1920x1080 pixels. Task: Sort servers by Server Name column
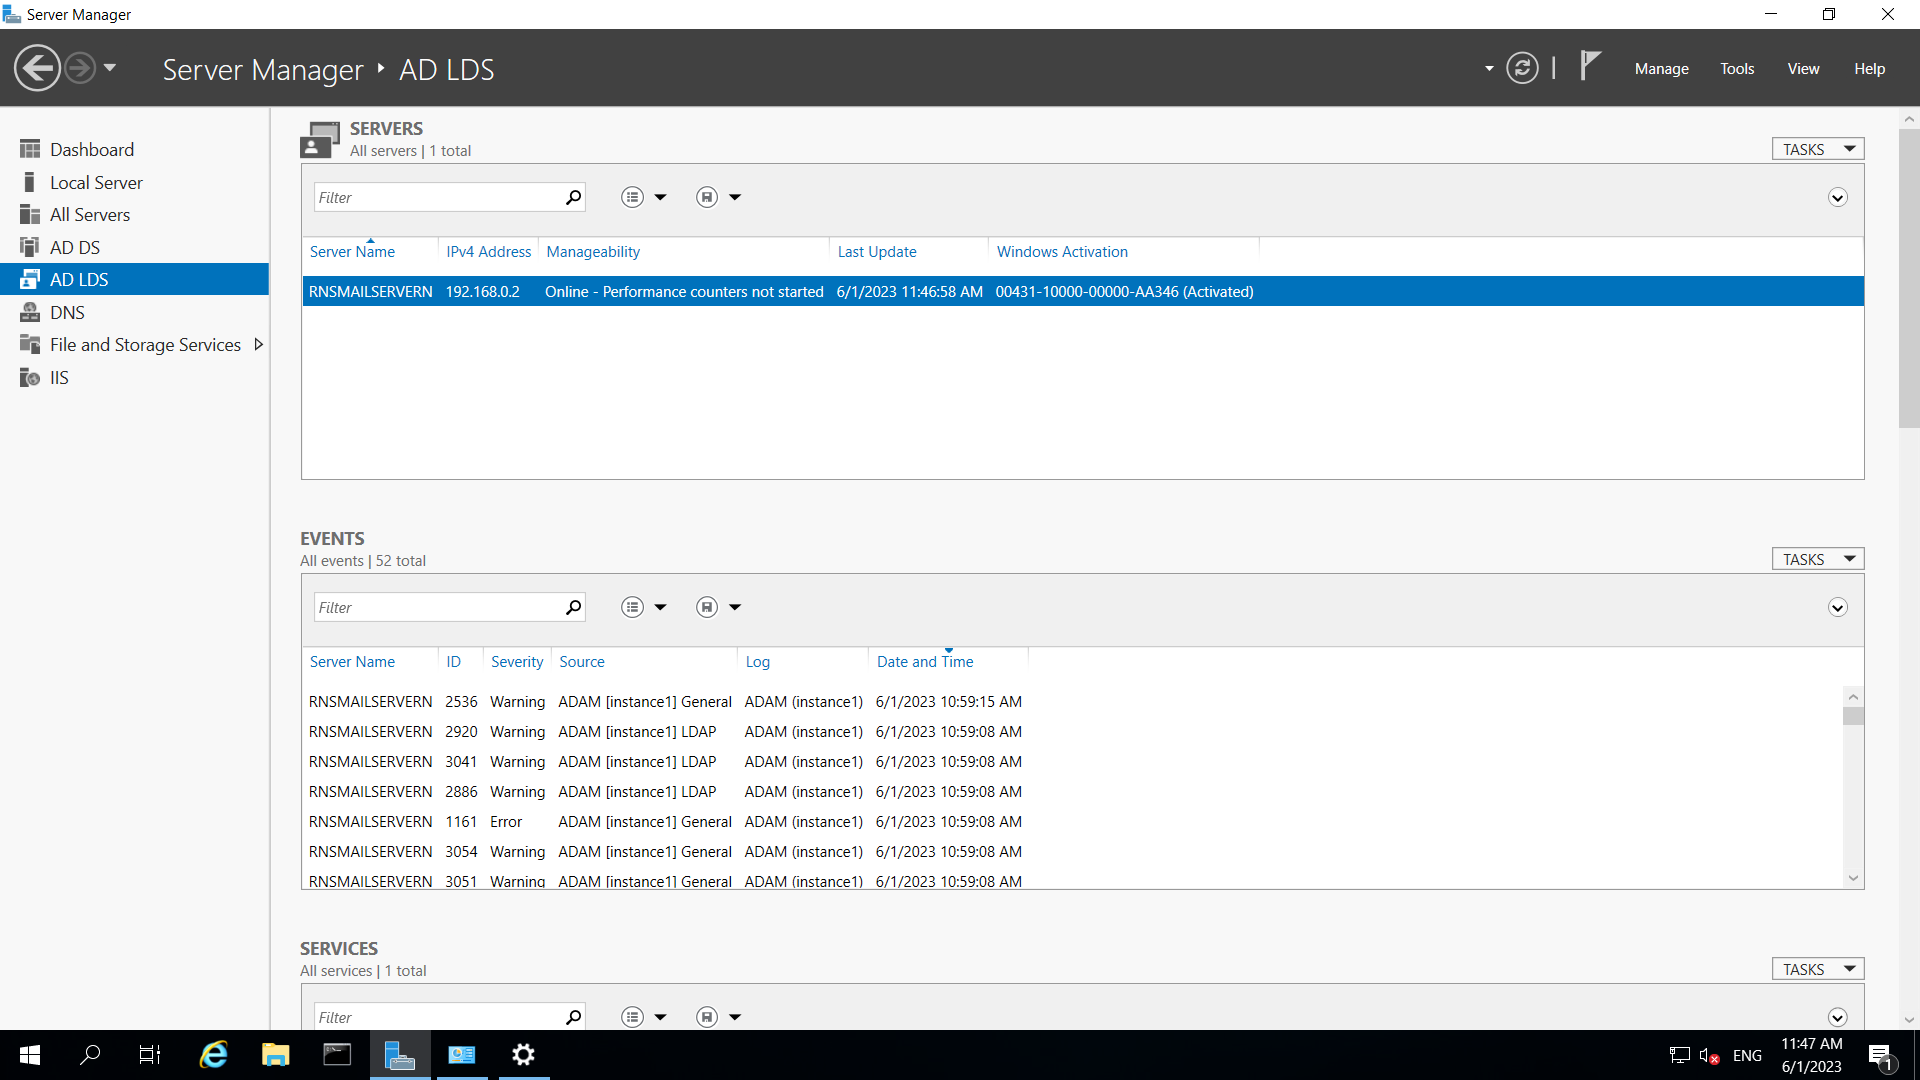(x=352, y=252)
